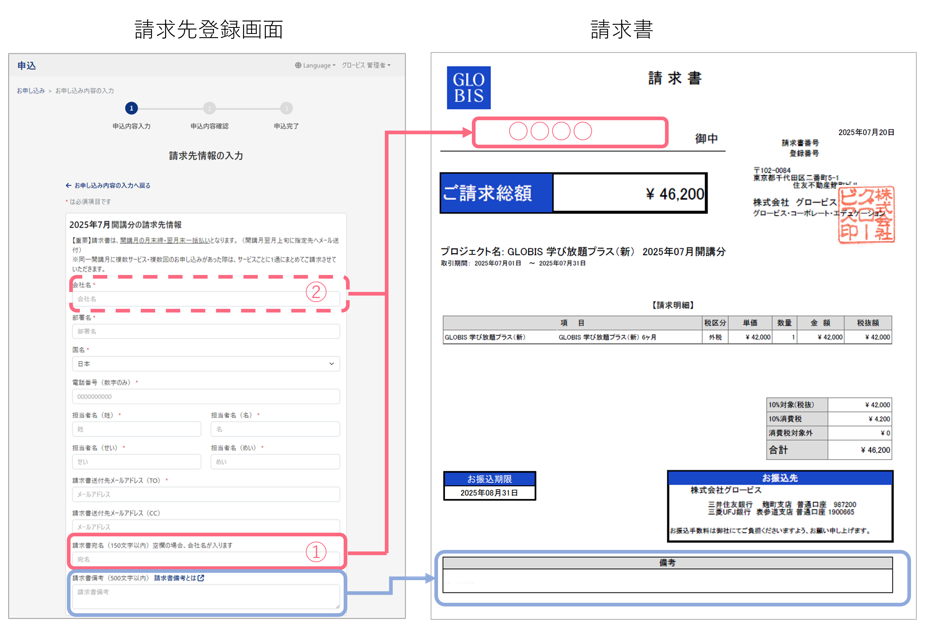Click the 担当者名 (めい) input
930x630 pixels.
[x=275, y=462]
